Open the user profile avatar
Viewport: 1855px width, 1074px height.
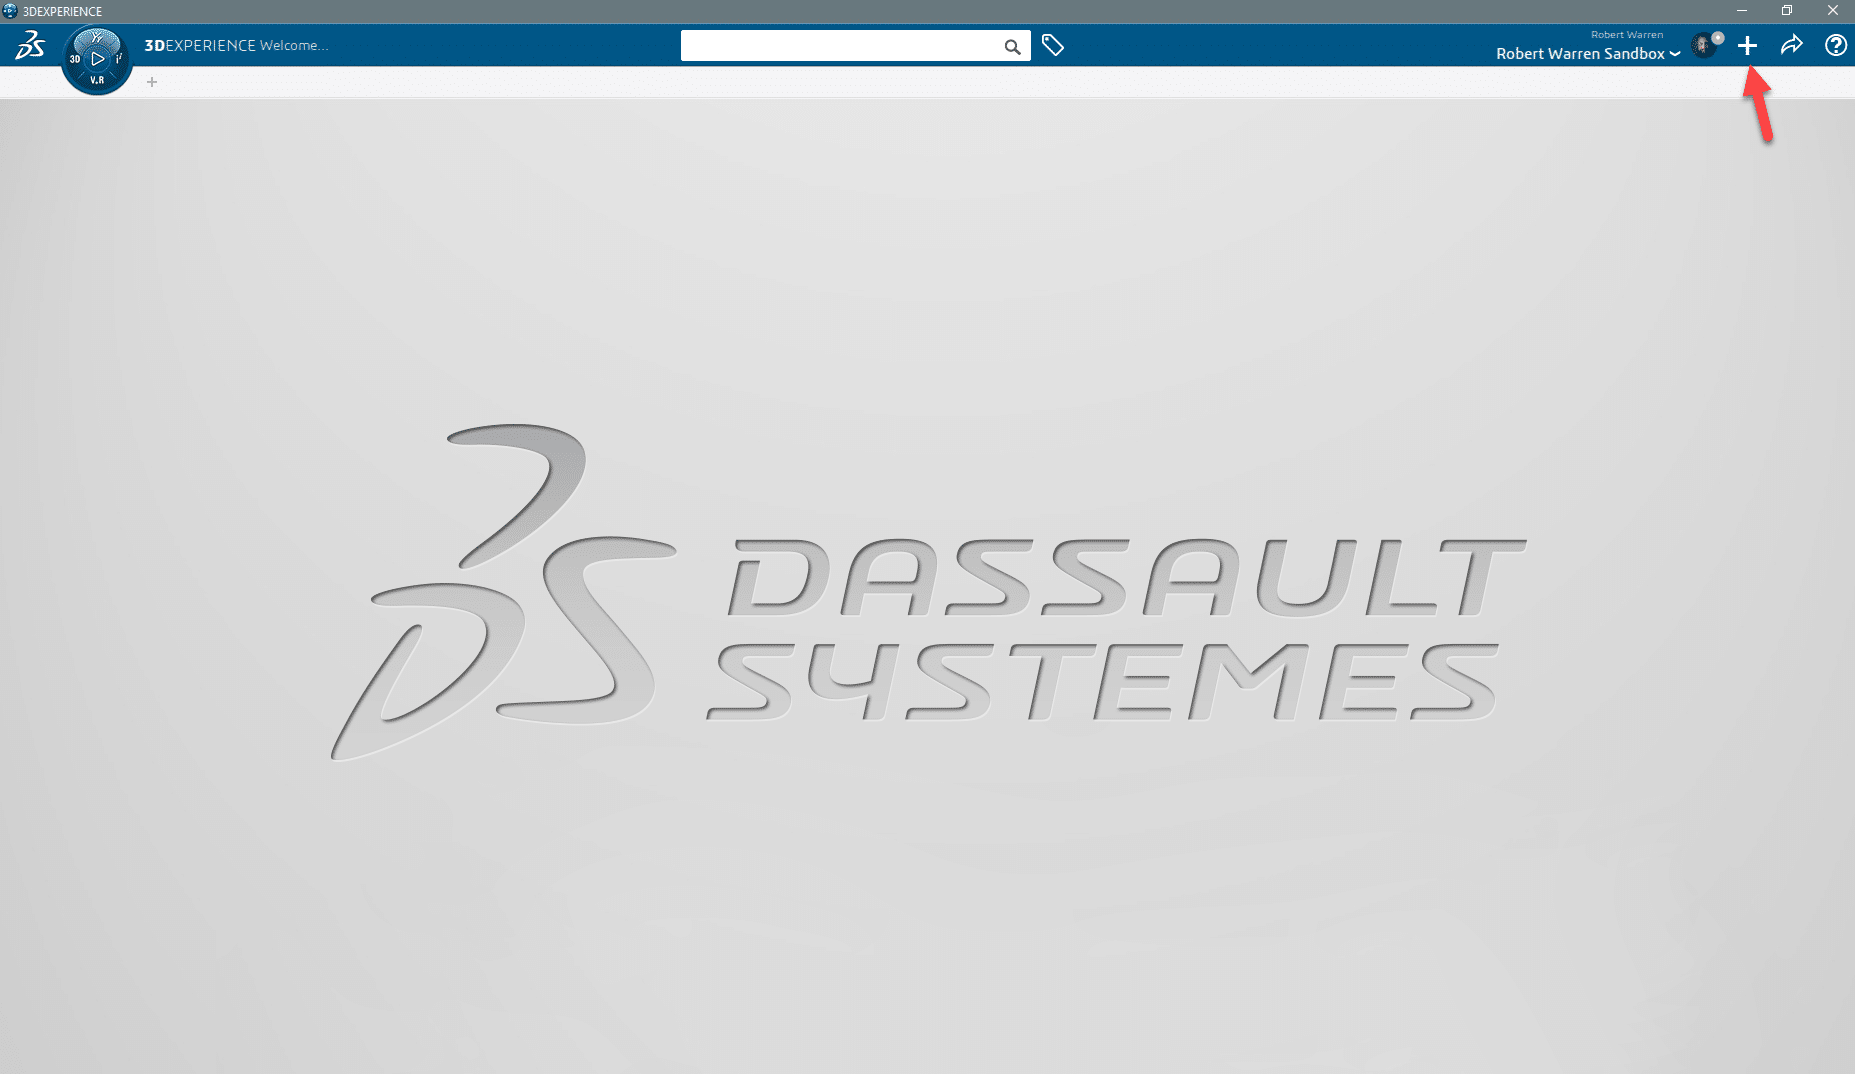(x=1706, y=45)
